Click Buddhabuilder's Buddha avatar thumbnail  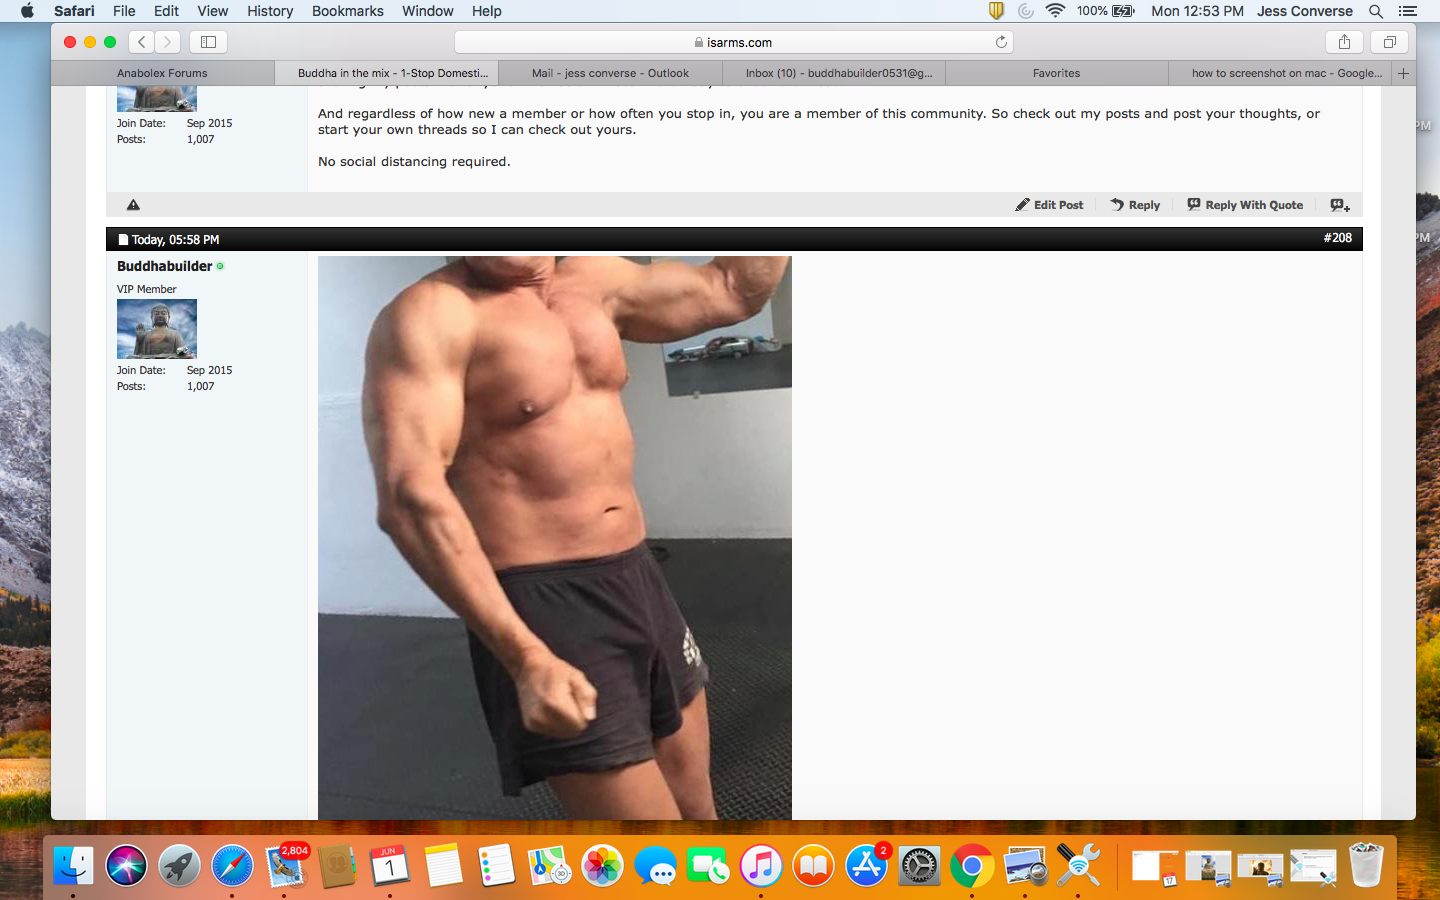click(x=157, y=329)
